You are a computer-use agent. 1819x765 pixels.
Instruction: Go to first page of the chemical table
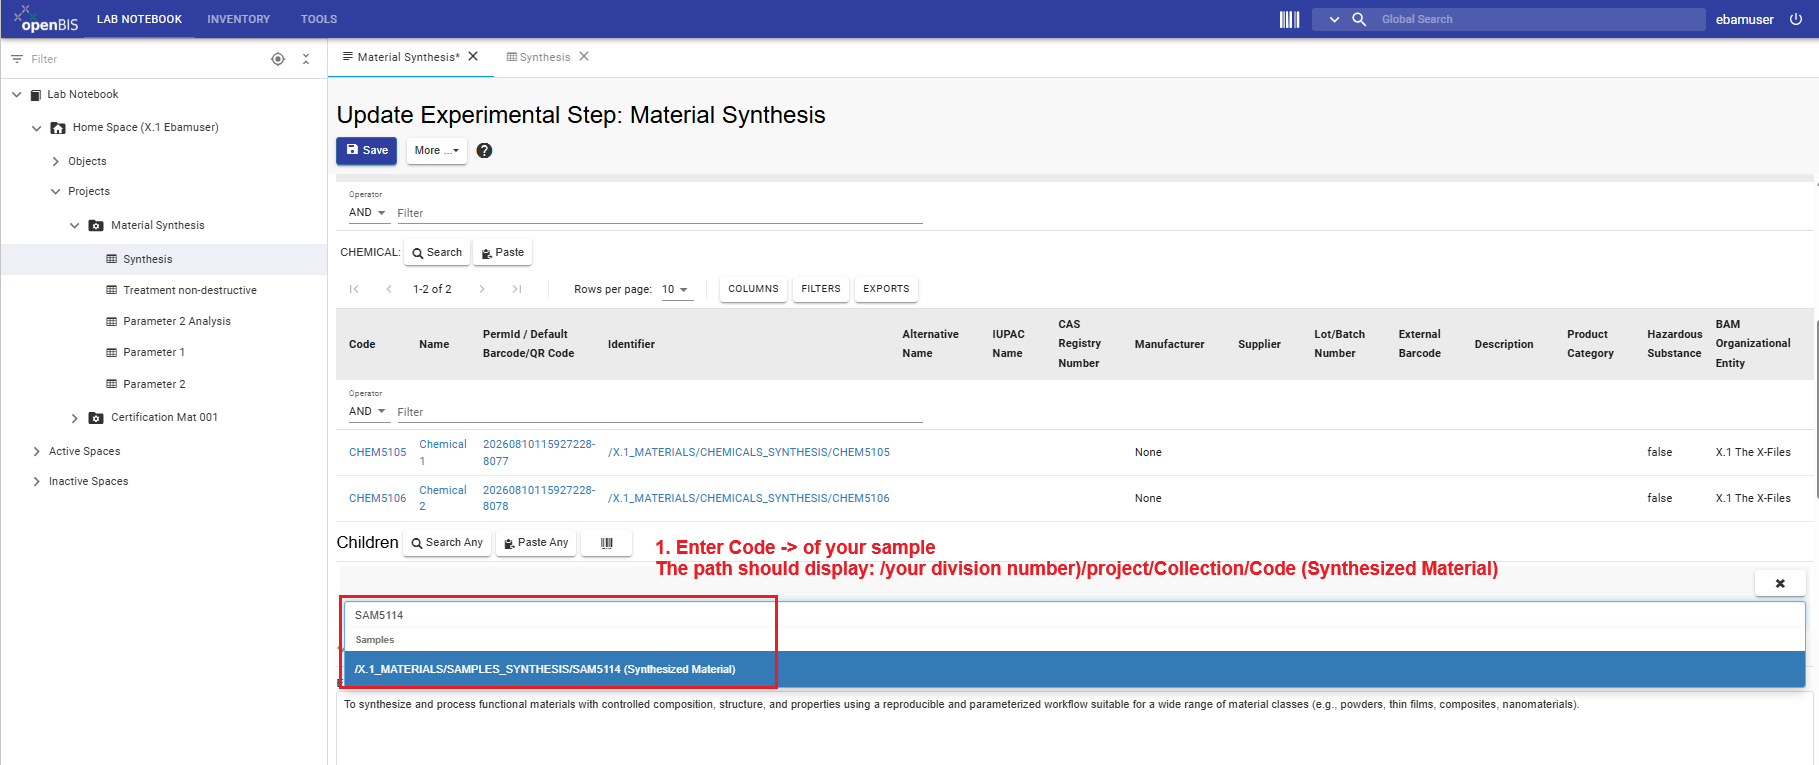tap(354, 289)
